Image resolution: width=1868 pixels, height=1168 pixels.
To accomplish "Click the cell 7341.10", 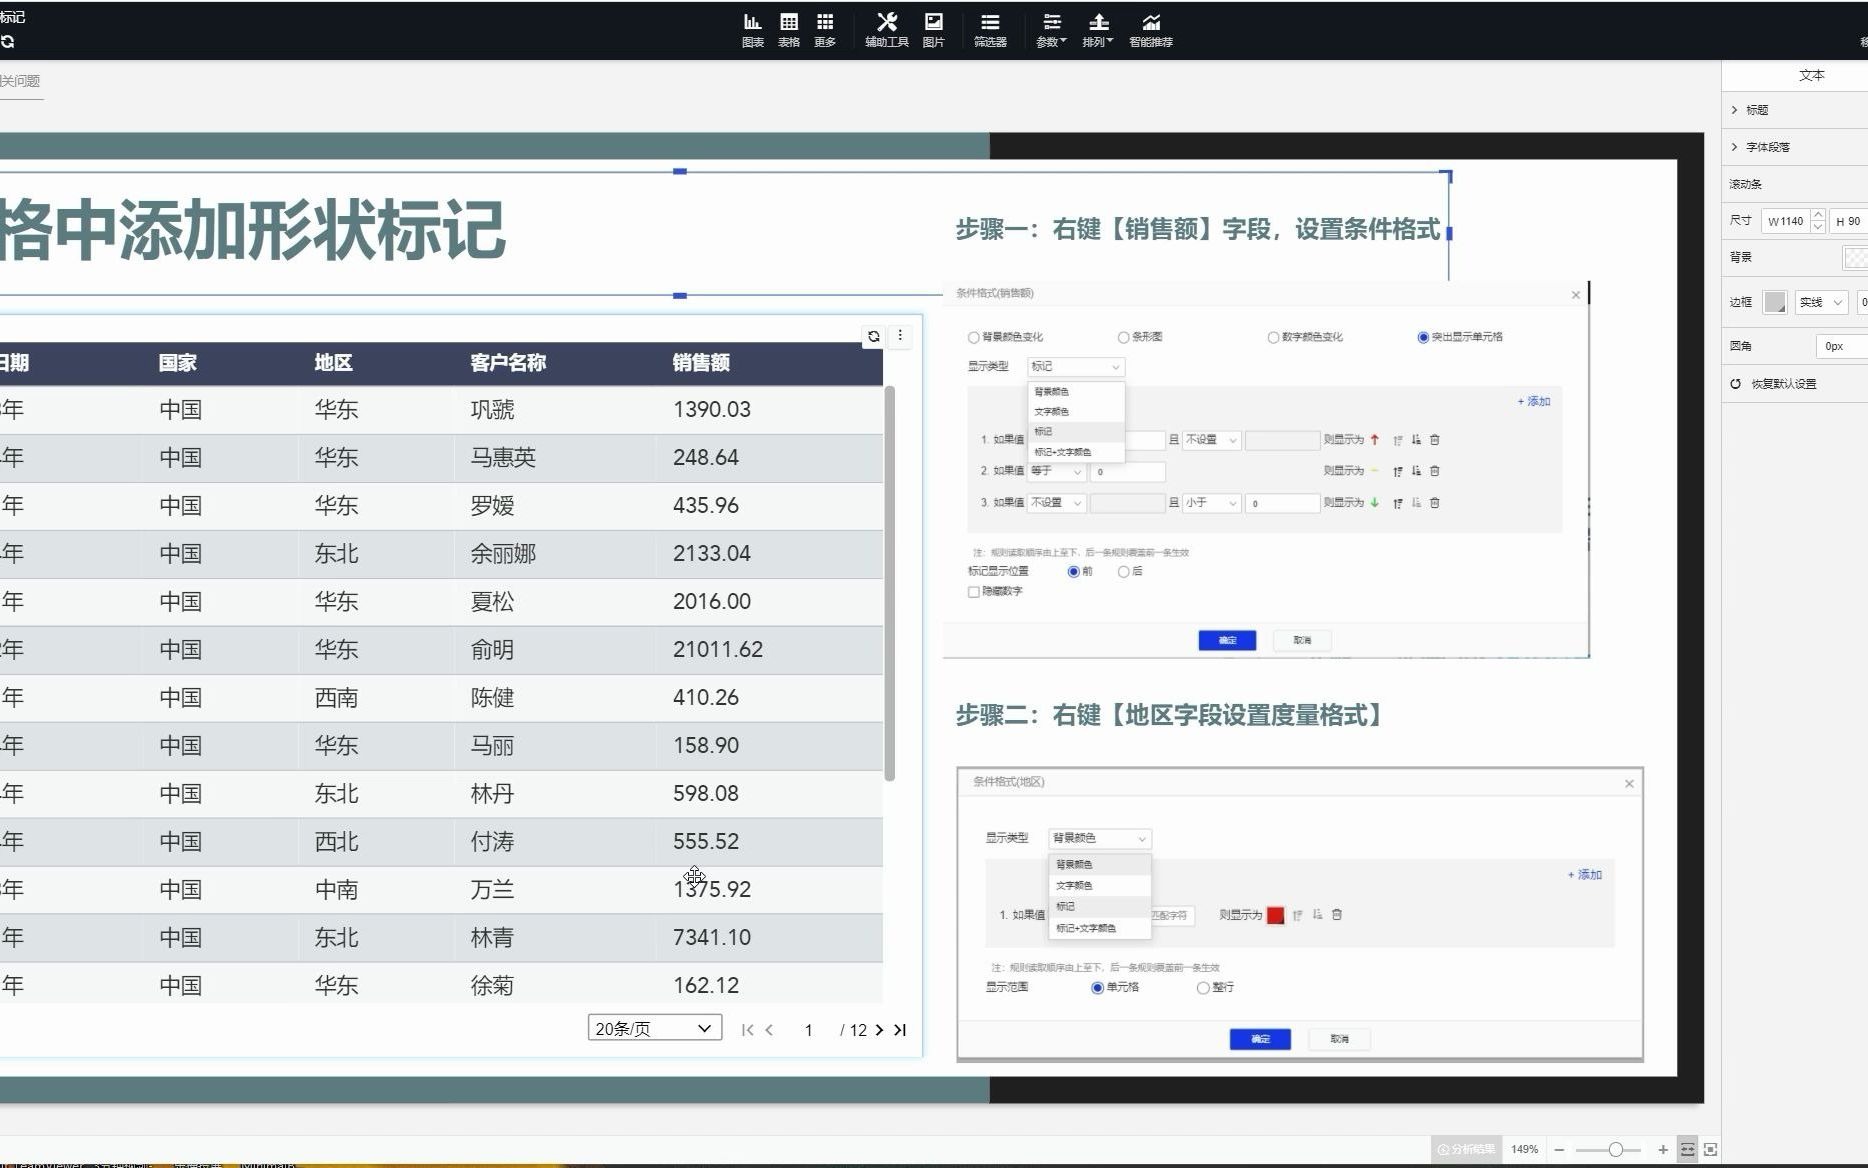I will [x=712, y=937].
